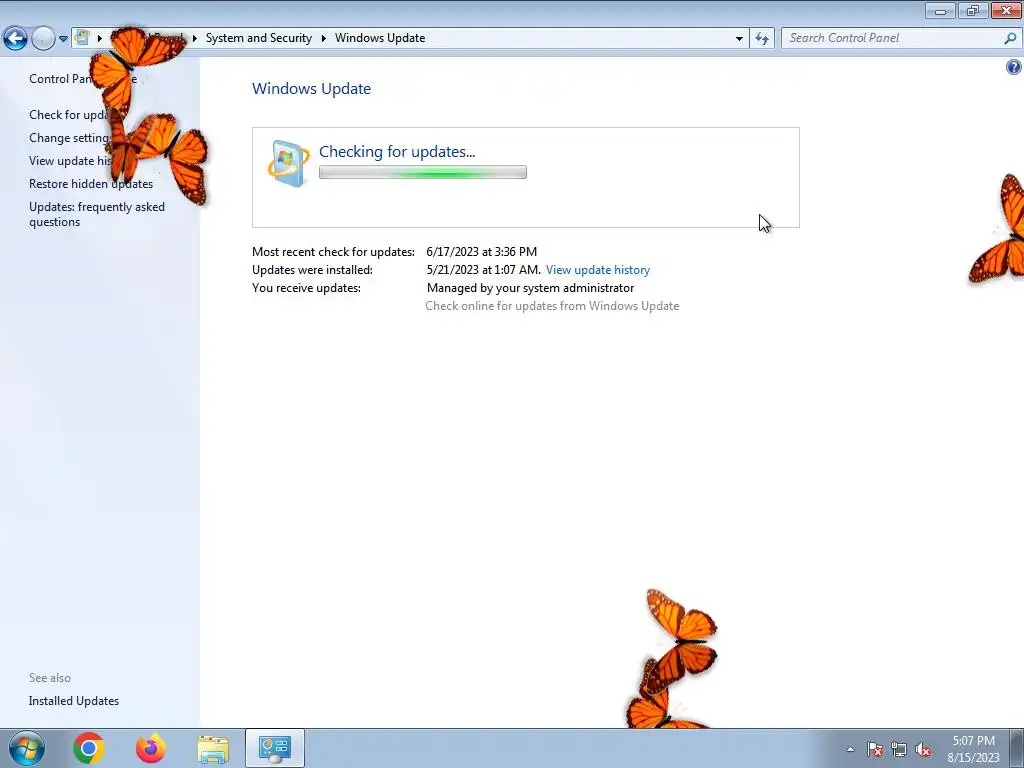The image size is (1024, 768).
Task: Open Windows Help question mark icon
Action: click(1014, 67)
